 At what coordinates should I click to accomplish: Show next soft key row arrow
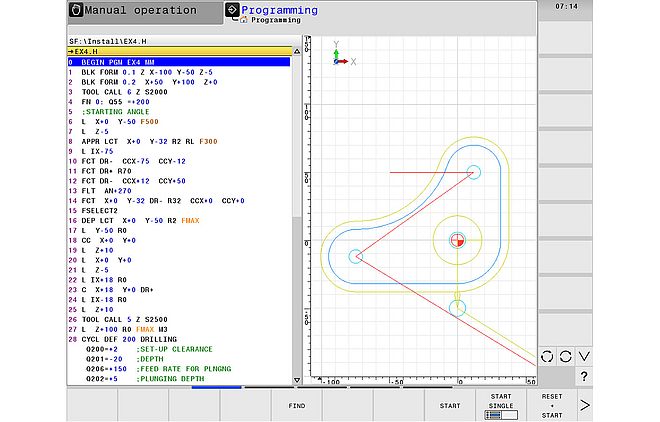585,404
